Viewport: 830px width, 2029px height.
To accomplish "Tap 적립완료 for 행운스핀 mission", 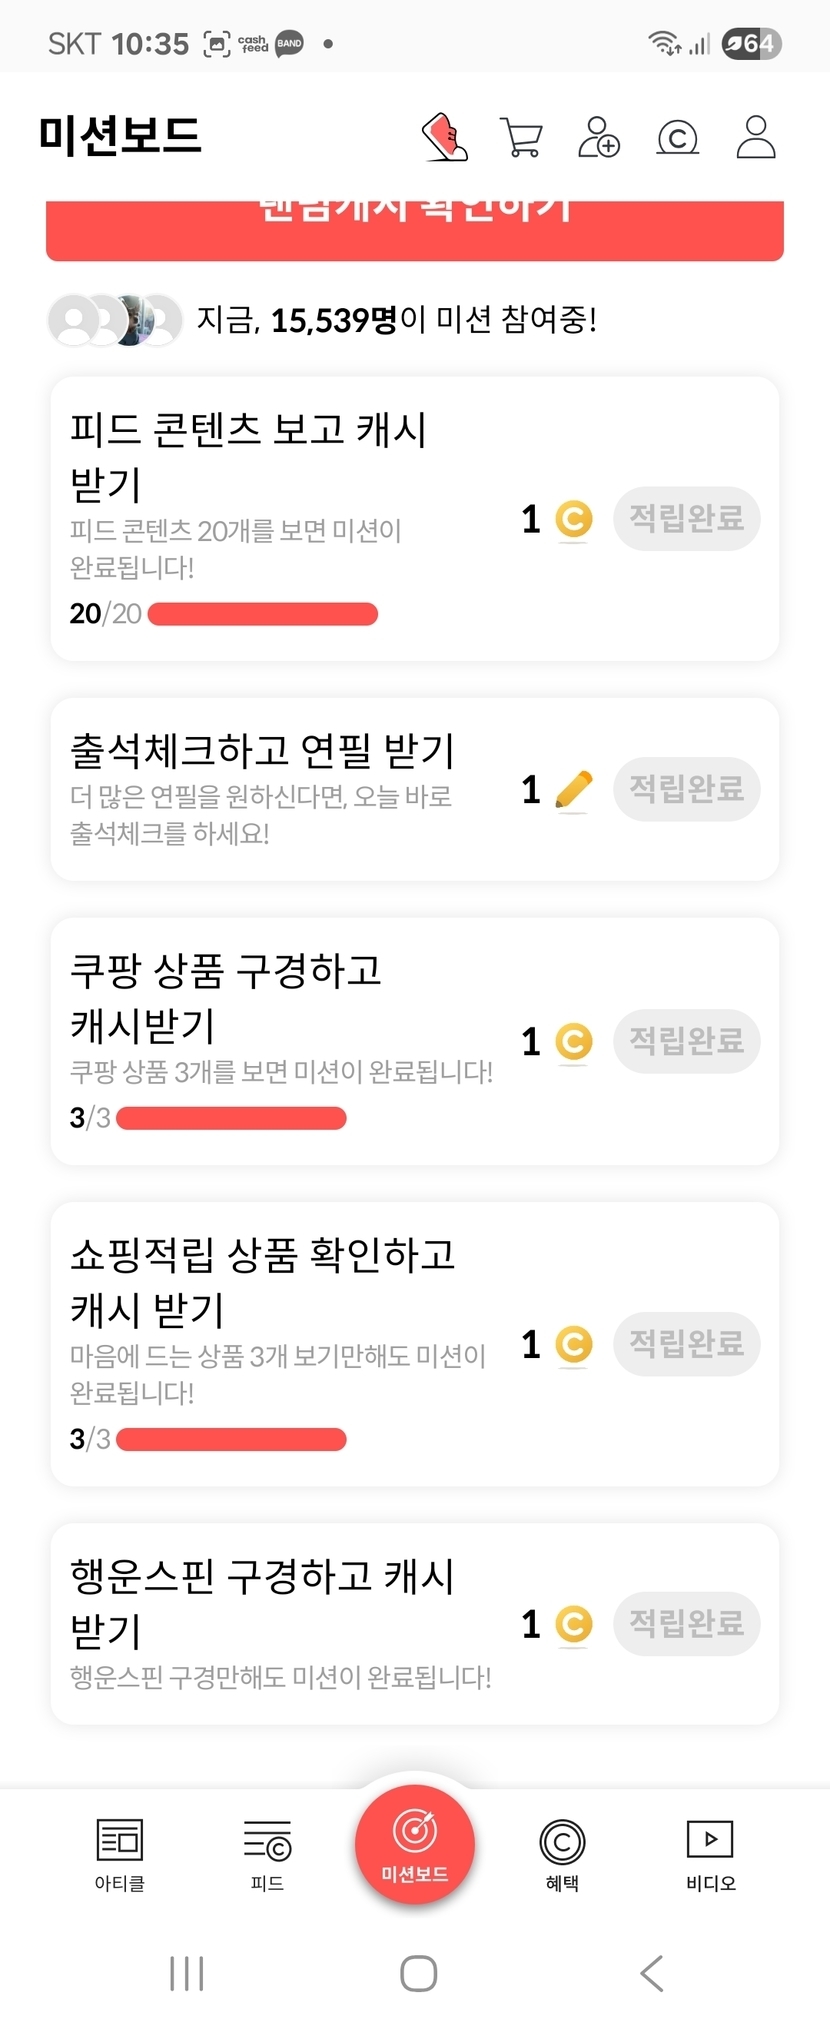I will pyautogui.click(x=686, y=1623).
